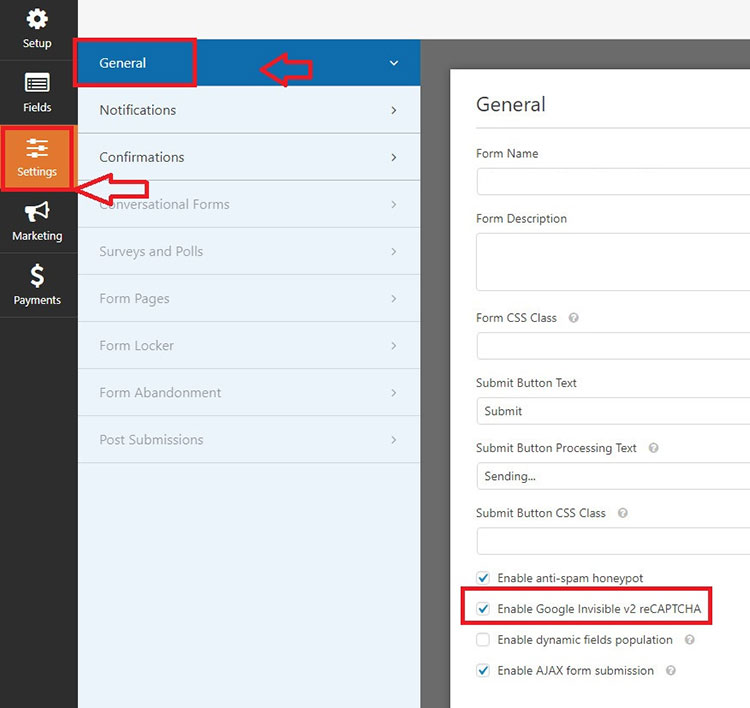The image size is (750, 708).
Task: Show help for Submit Button Processing Text
Action: [x=653, y=448]
